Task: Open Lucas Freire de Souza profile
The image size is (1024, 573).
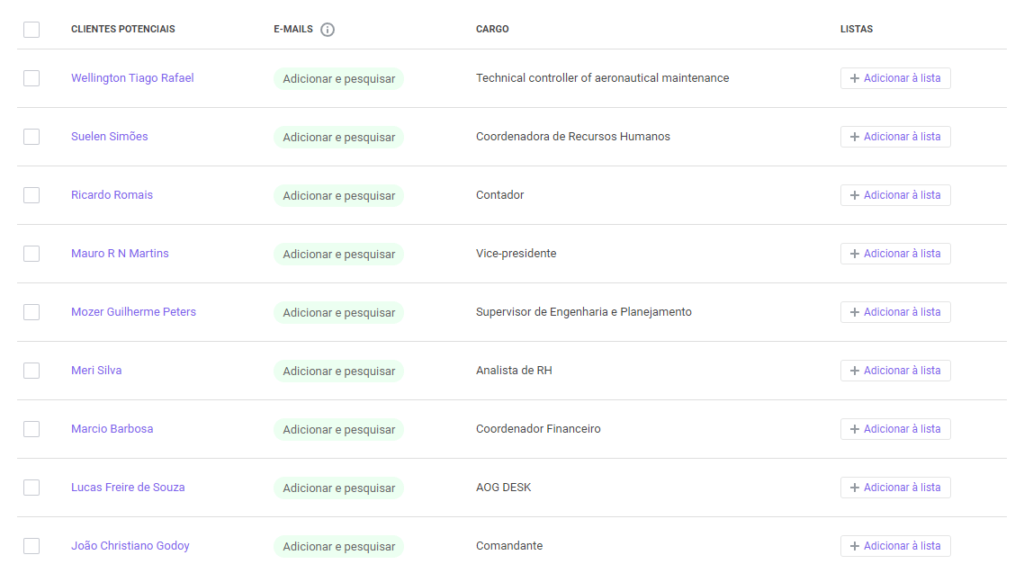Action: click(x=128, y=487)
